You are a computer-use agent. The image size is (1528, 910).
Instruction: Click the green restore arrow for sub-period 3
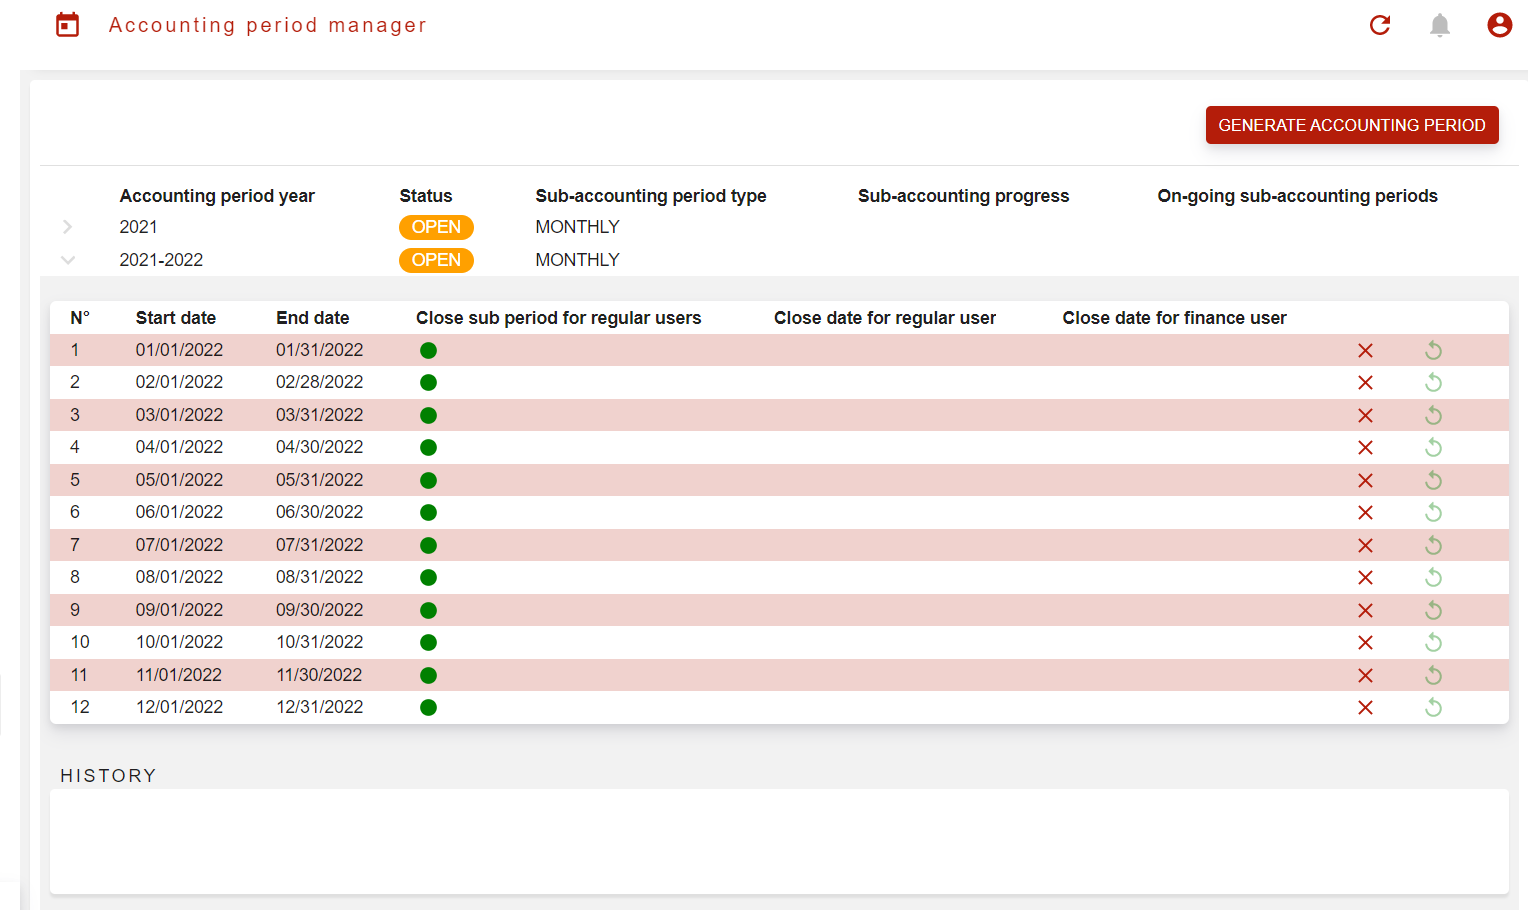pyautogui.click(x=1433, y=415)
